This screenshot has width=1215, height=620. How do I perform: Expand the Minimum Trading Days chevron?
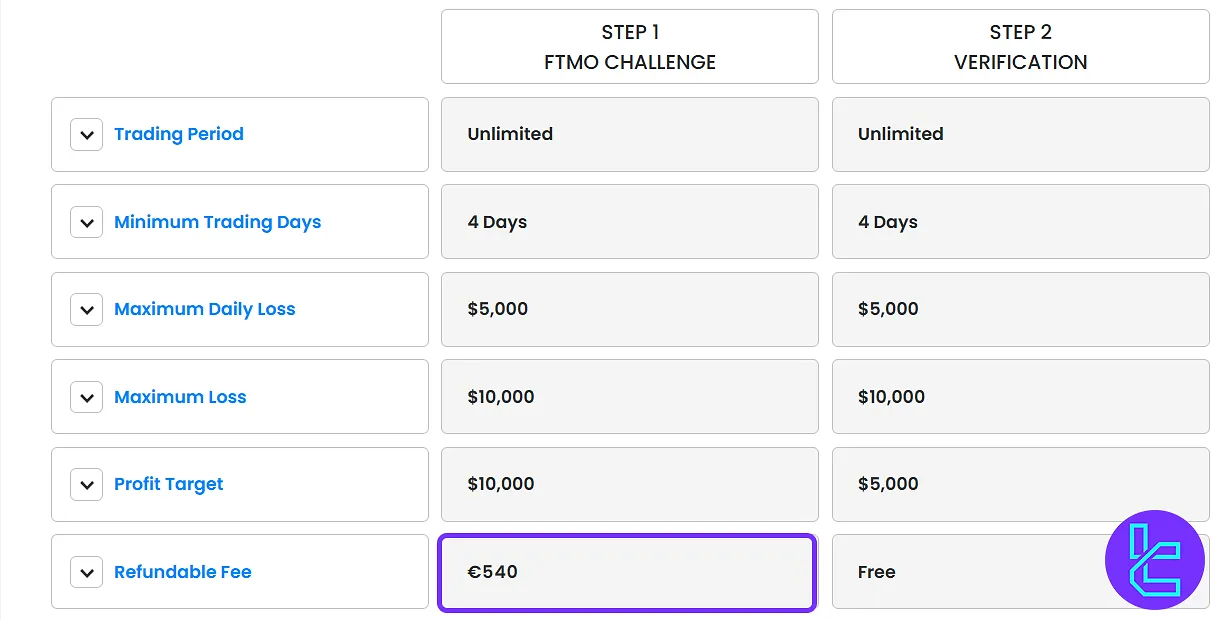[87, 222]
